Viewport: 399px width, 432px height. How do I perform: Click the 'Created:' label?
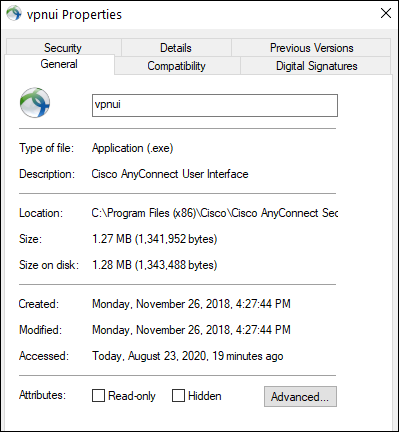pos(39,304)
